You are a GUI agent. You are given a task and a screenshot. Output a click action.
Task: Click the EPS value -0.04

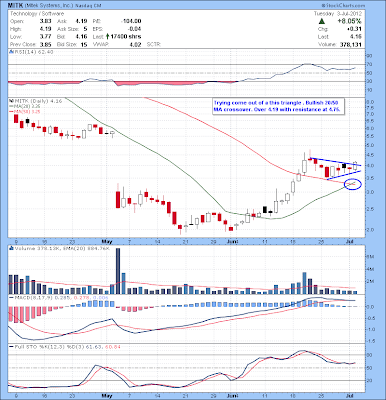click(135, 29)
